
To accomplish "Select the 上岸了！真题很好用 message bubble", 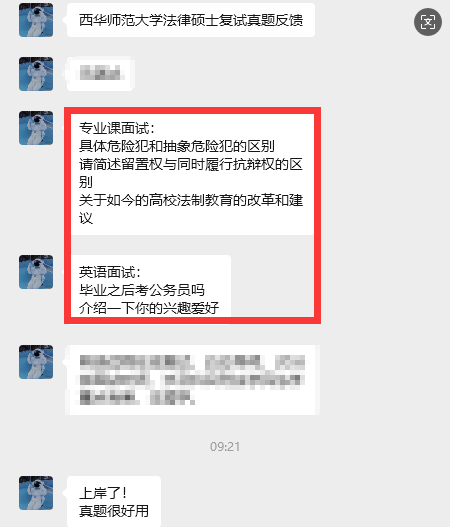I will tap(114, 501).
